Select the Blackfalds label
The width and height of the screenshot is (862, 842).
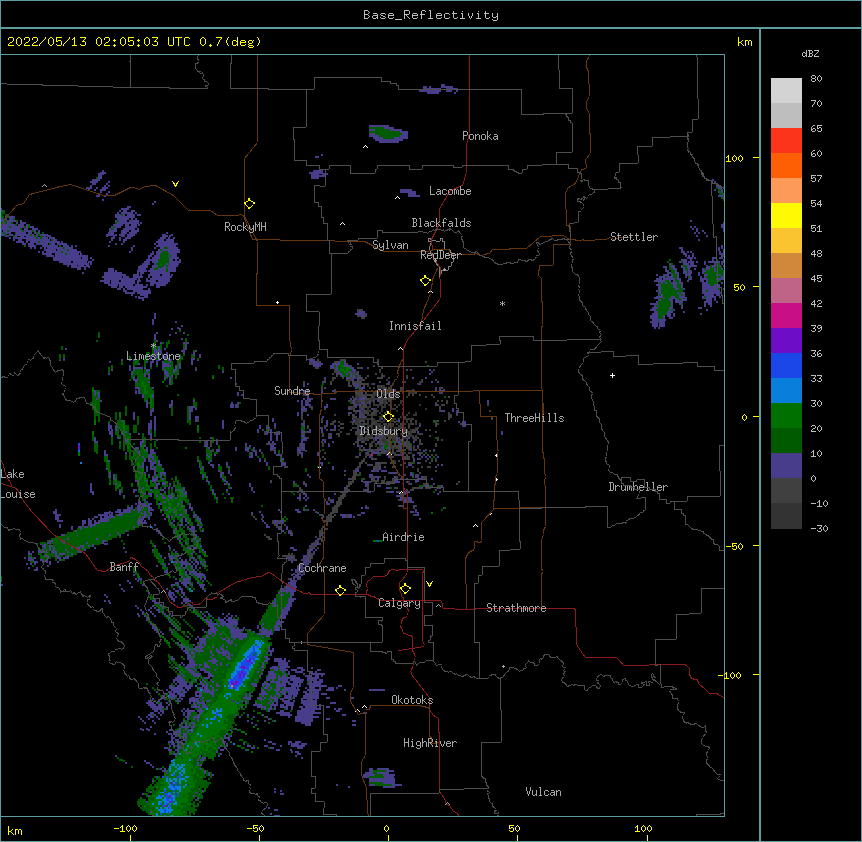pos(441,223)
